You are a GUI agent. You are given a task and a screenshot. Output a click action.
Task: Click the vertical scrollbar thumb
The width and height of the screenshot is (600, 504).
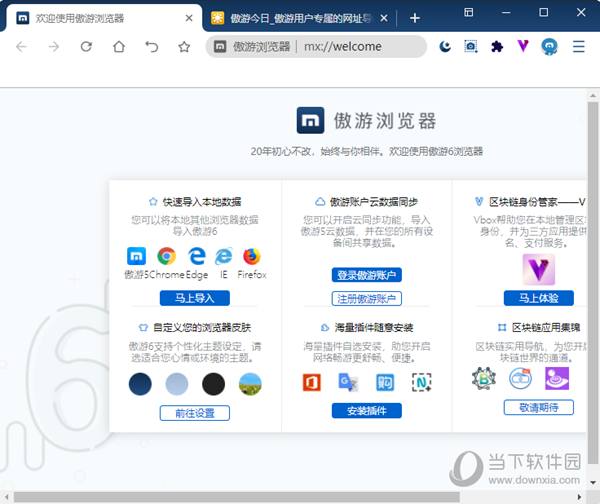coord(593,283)
